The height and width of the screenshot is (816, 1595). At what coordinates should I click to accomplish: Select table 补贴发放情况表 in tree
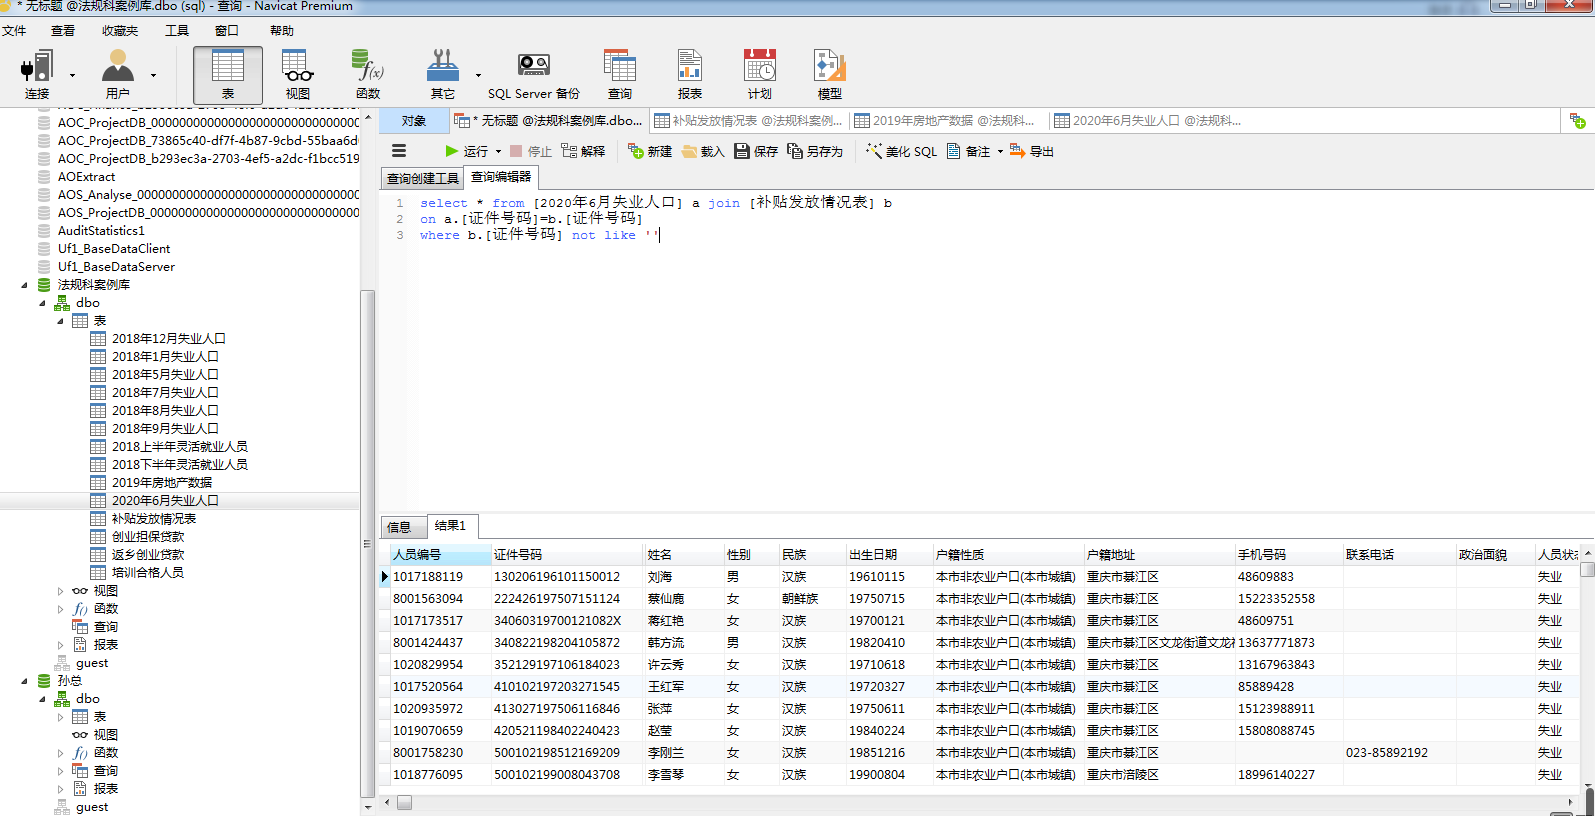[x=154, y=519]
